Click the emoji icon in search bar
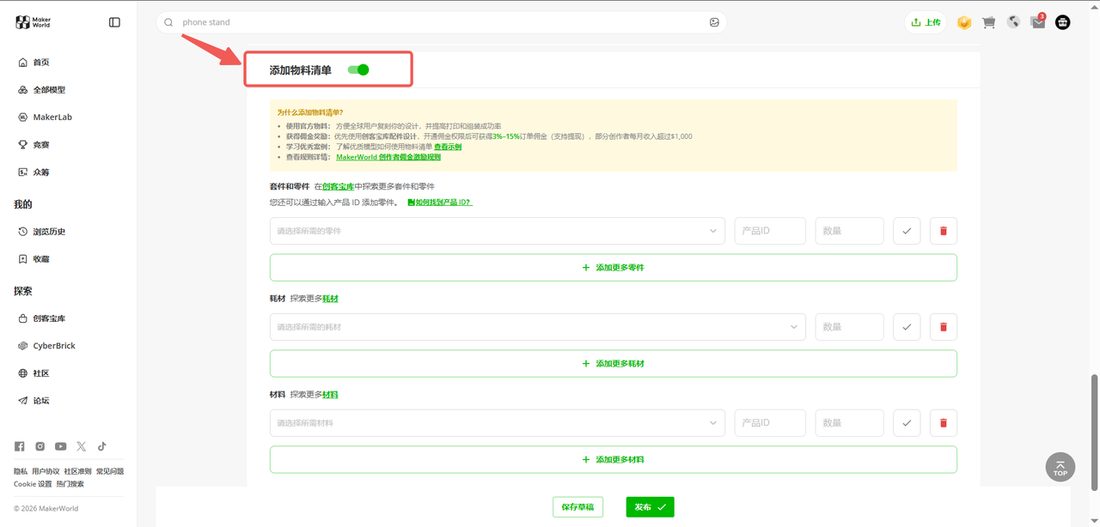The height and width of the screenshot is (527, 1100). click(714, 22)
